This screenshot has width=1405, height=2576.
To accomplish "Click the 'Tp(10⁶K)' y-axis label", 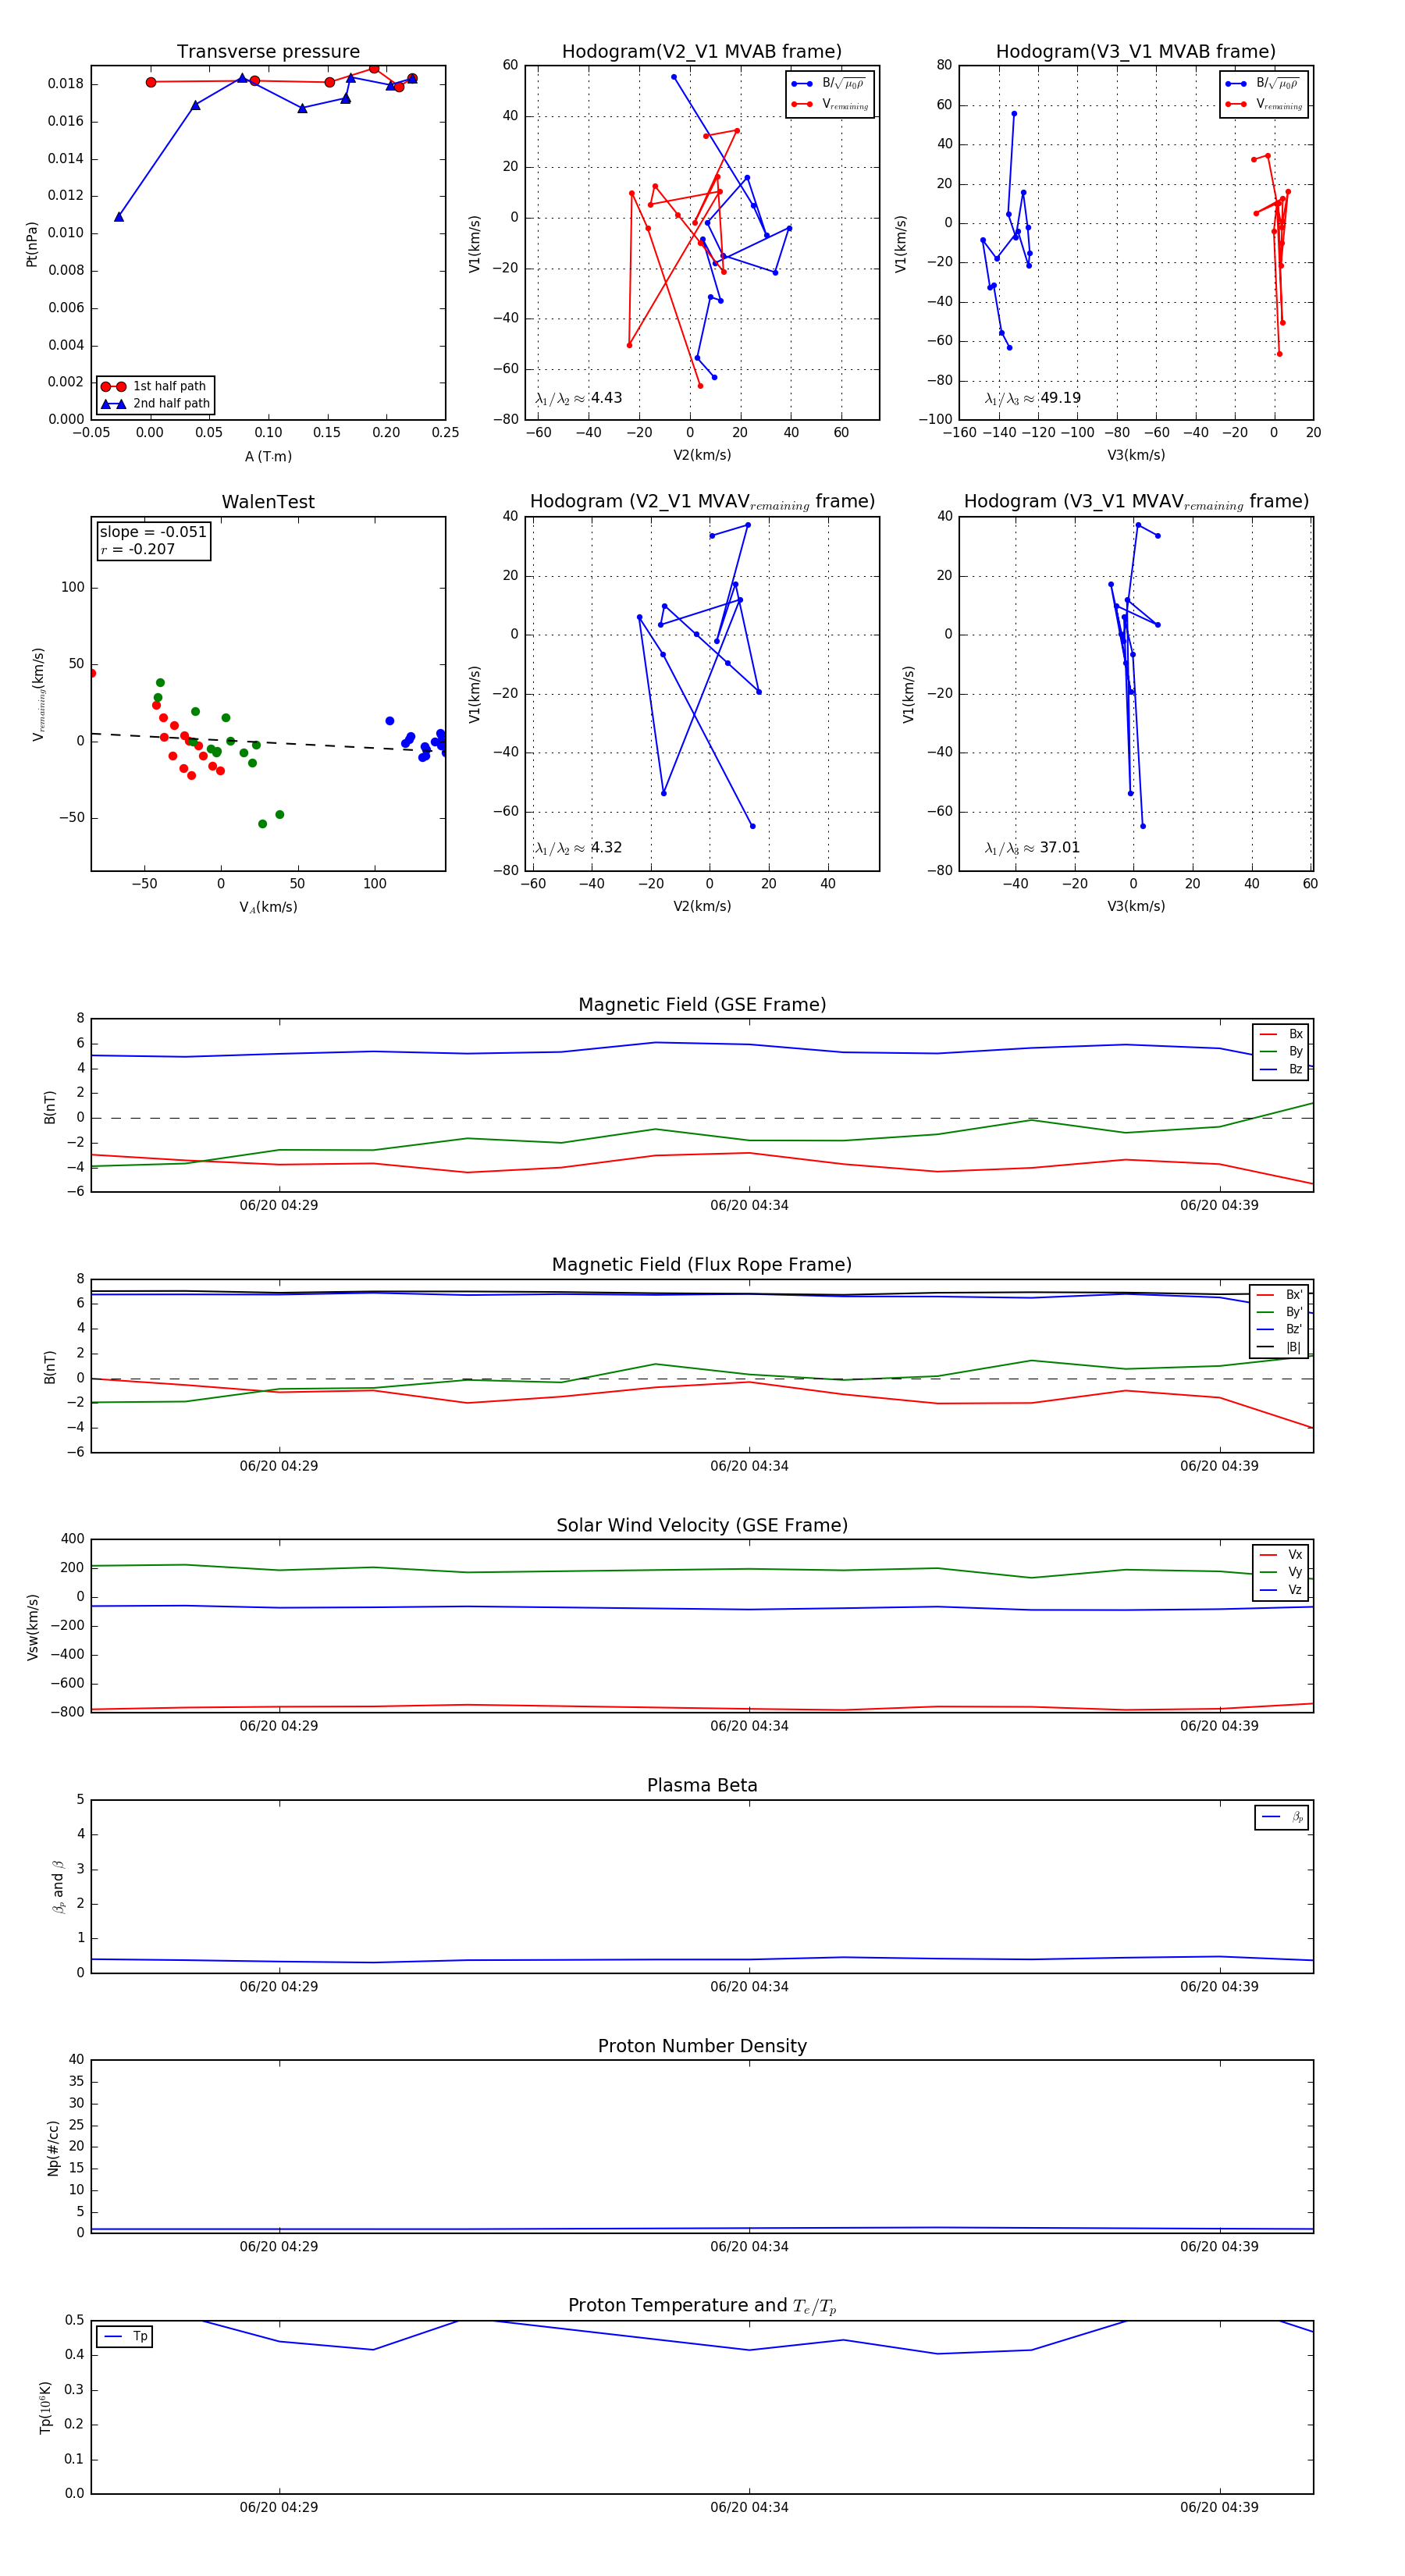I will (x=46, y=2407).
